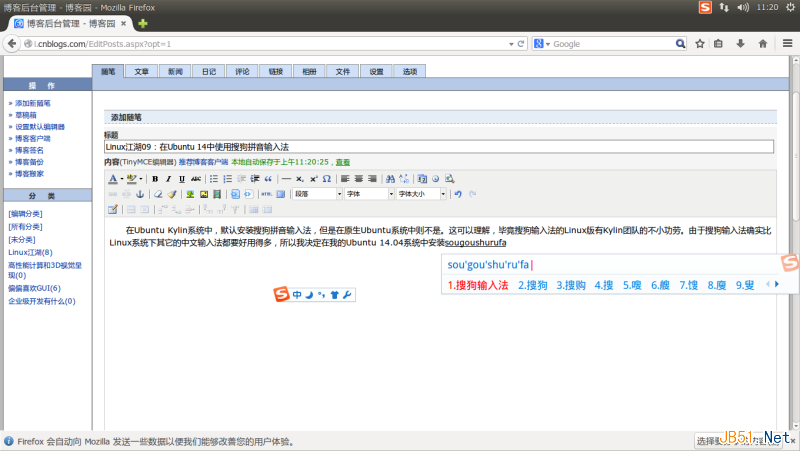Screen dimensions: 800x451
Task: Align text right
Action: [372, 179]
